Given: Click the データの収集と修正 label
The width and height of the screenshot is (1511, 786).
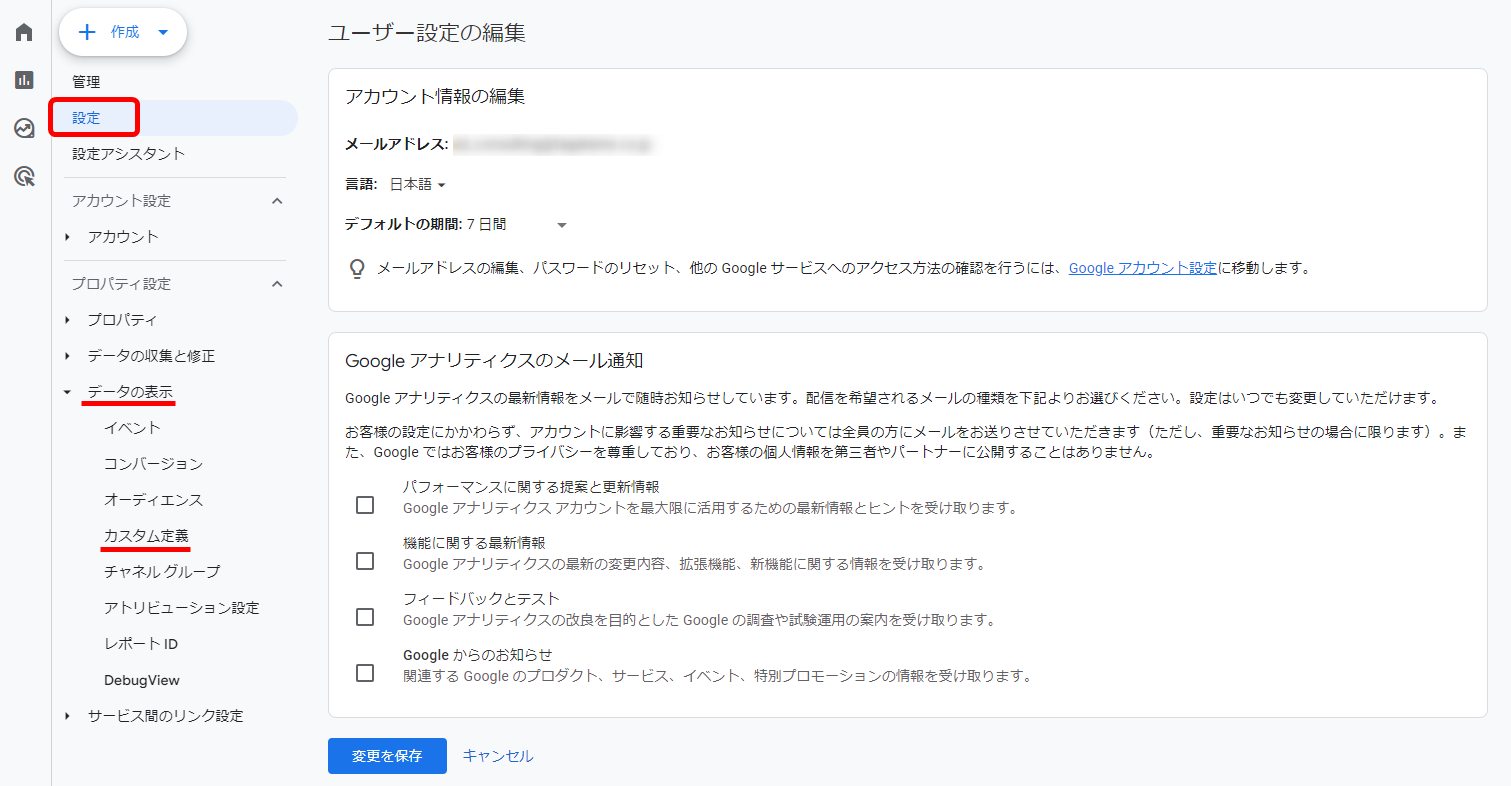Looking at the screenshot, I should pos(151,356).
